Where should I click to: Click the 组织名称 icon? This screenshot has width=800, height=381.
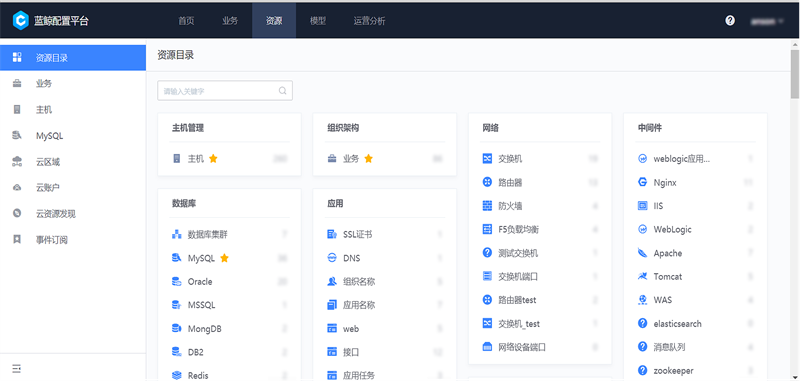[x=332, y=282]
